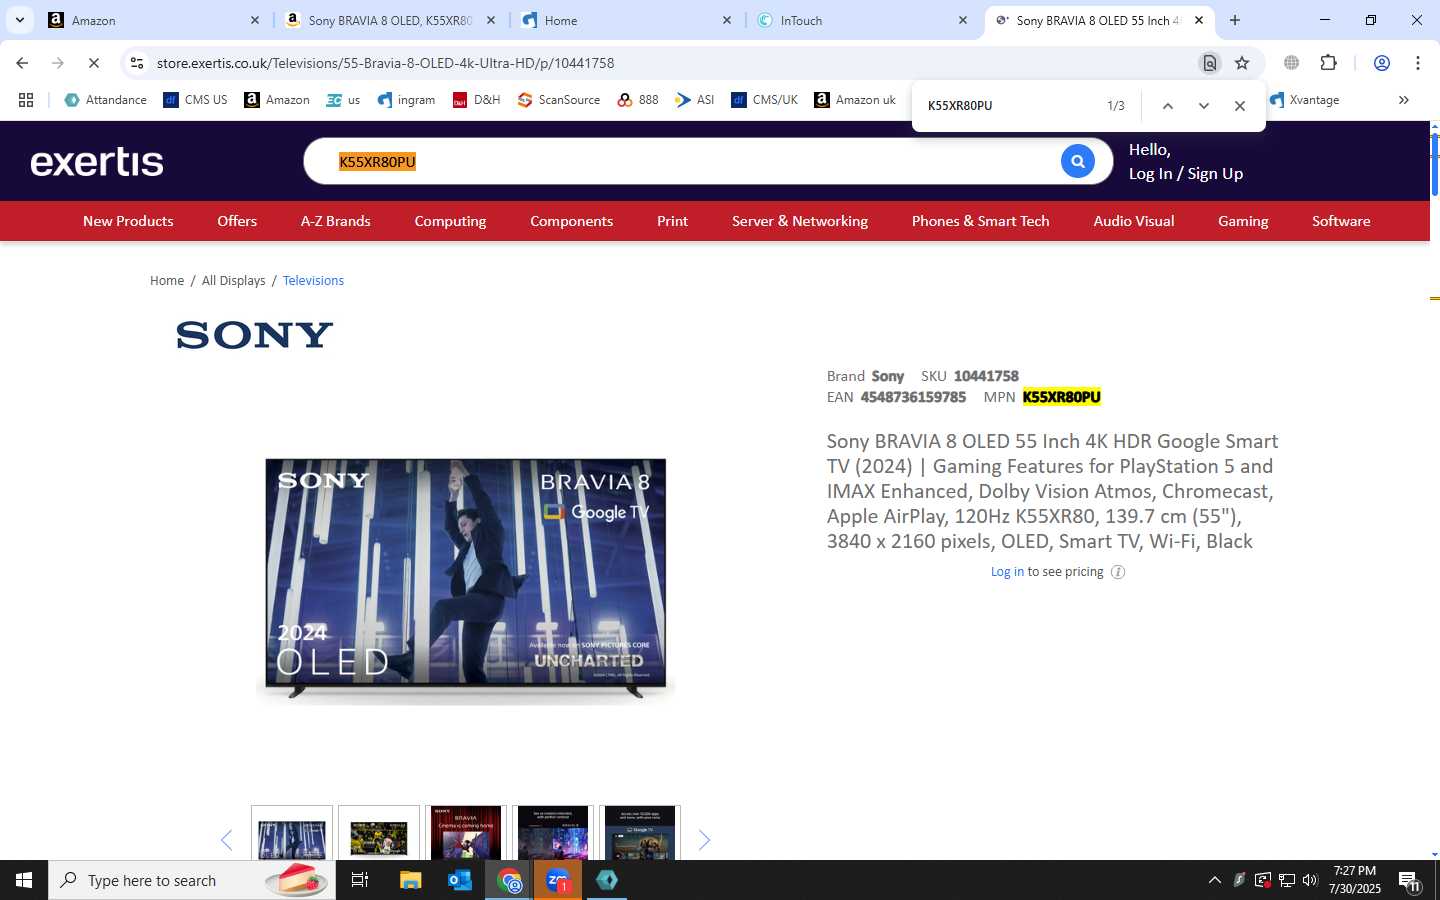
Task: Click 'Log in' to see pricing link
Action: point(1007,572)
